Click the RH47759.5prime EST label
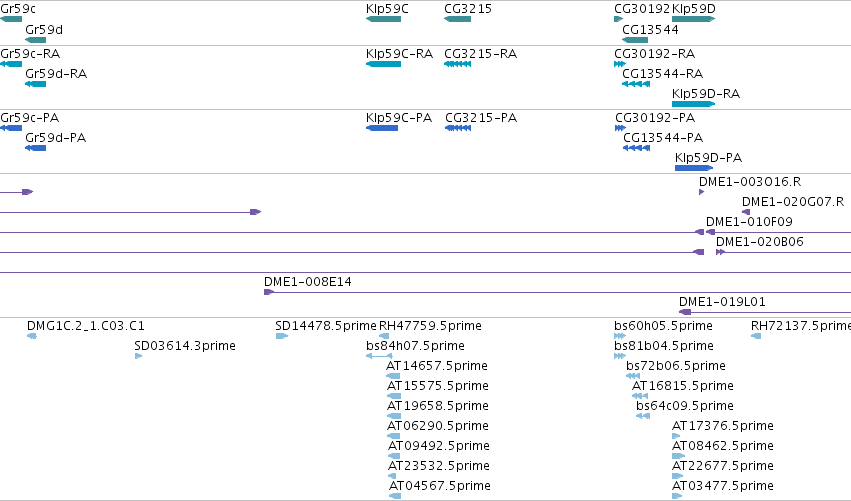 [430, 326]
